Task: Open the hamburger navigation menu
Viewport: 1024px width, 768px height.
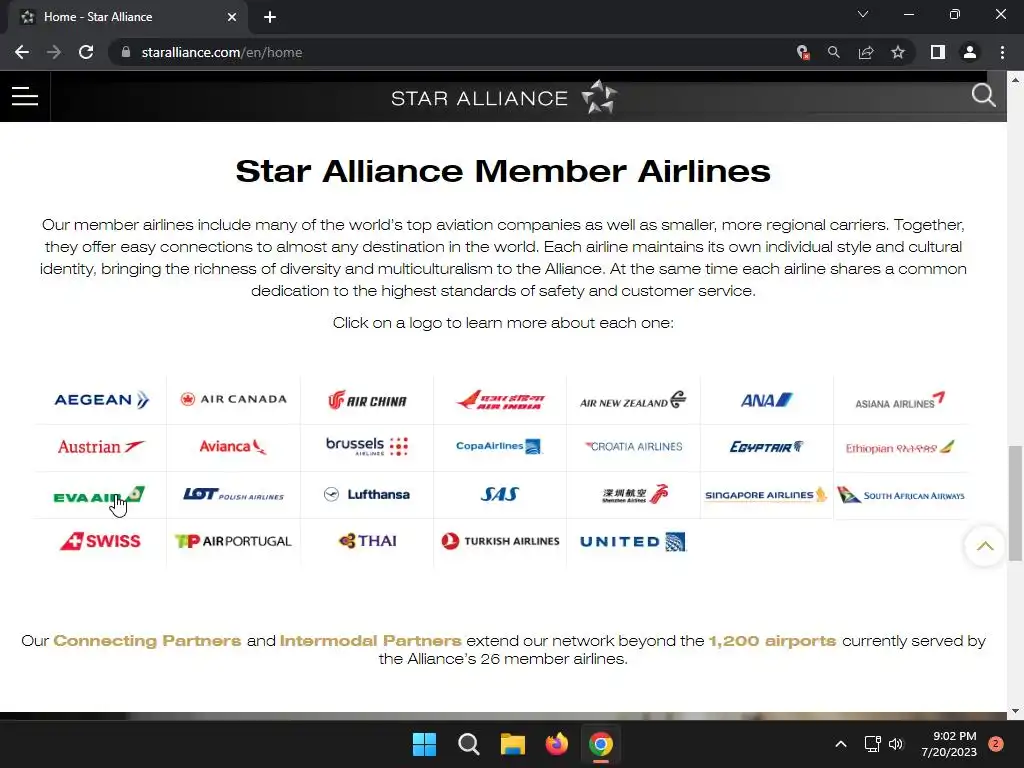Action: coord(25,97)
